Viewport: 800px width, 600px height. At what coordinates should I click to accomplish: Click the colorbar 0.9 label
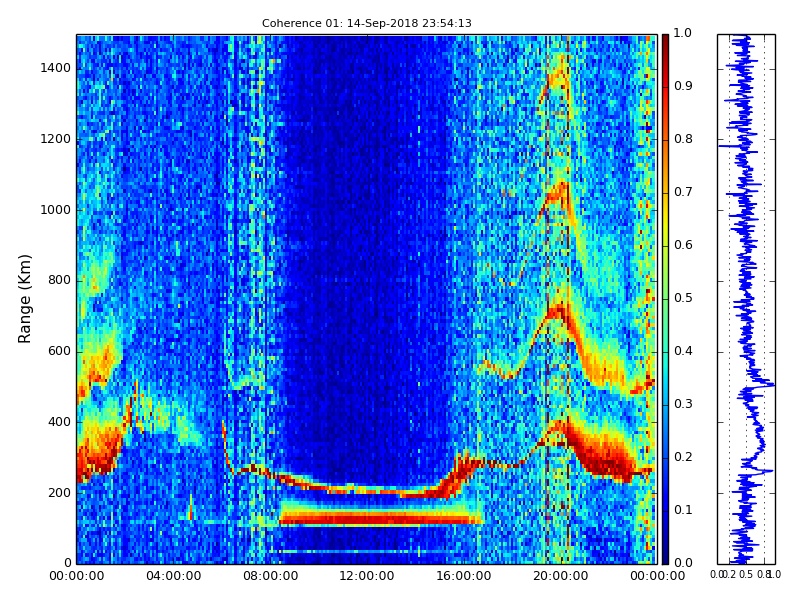(683, 86)
